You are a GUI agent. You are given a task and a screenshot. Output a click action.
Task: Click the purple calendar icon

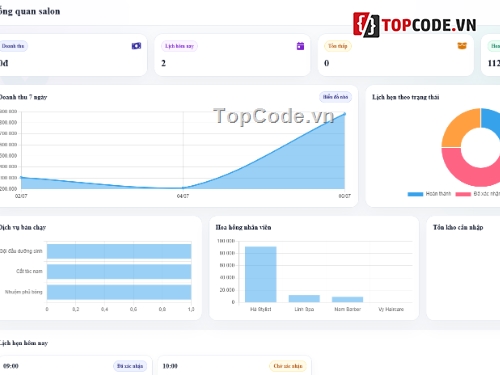(x=300, y=46)
